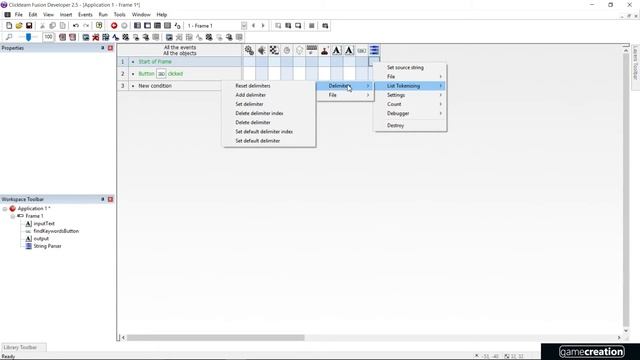Click the Redo arrow icon

coord(86,25)
